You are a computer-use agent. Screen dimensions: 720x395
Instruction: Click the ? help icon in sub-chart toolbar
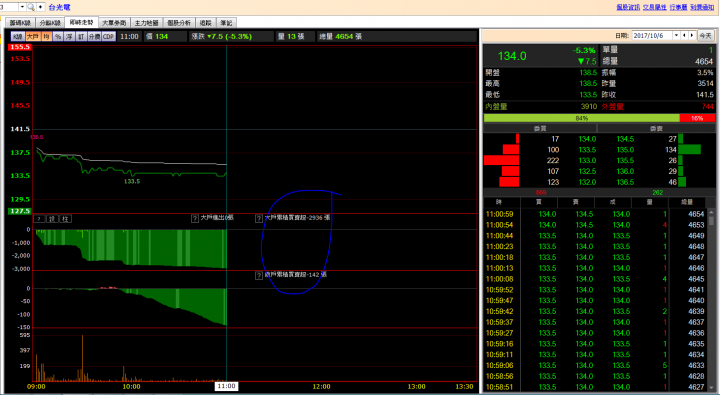click(39, 219)
